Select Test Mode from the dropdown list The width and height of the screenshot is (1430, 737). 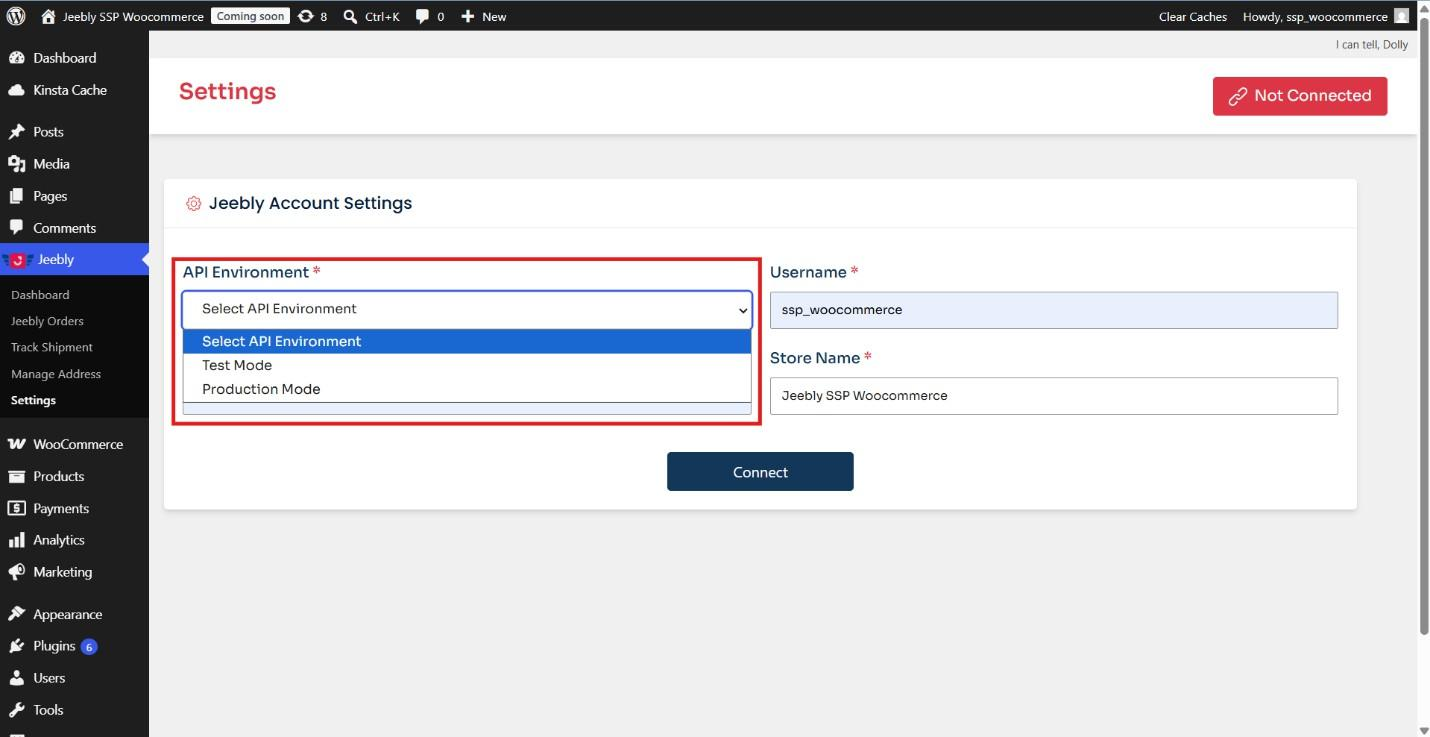[x=466, y=365]
